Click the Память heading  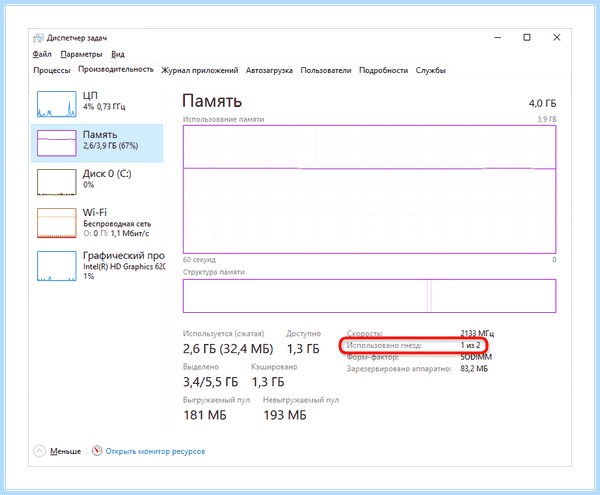tap(212, 101)
